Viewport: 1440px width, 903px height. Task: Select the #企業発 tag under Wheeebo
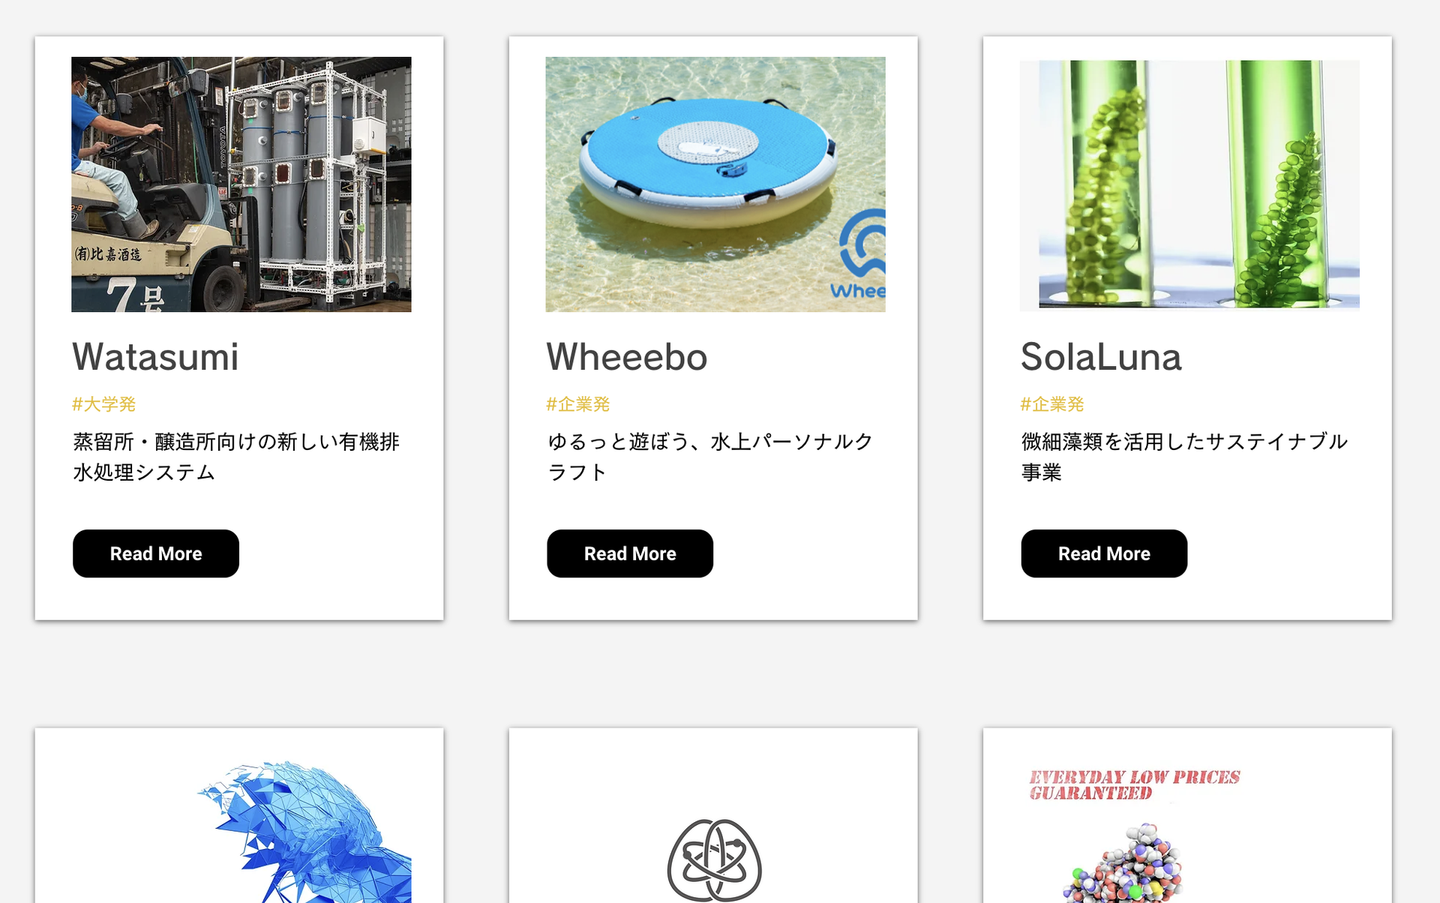pos(578,404)
